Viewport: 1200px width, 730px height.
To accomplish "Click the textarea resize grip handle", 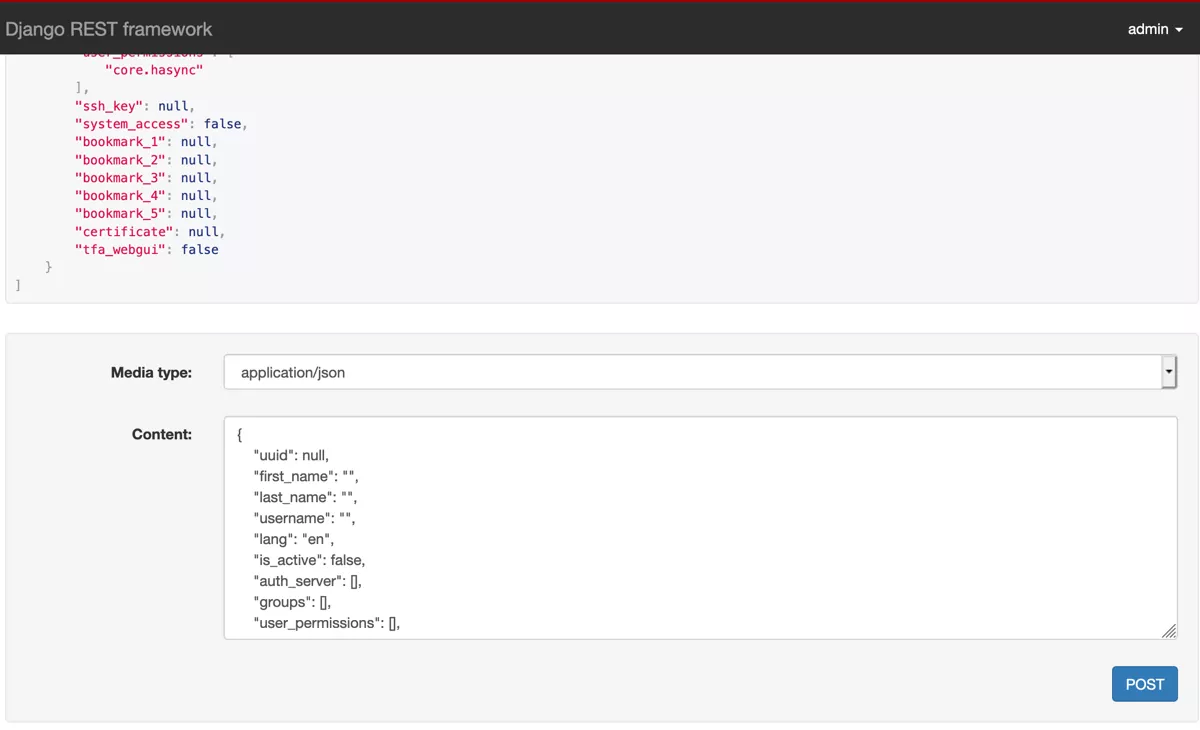I will tap(1169, 631).
